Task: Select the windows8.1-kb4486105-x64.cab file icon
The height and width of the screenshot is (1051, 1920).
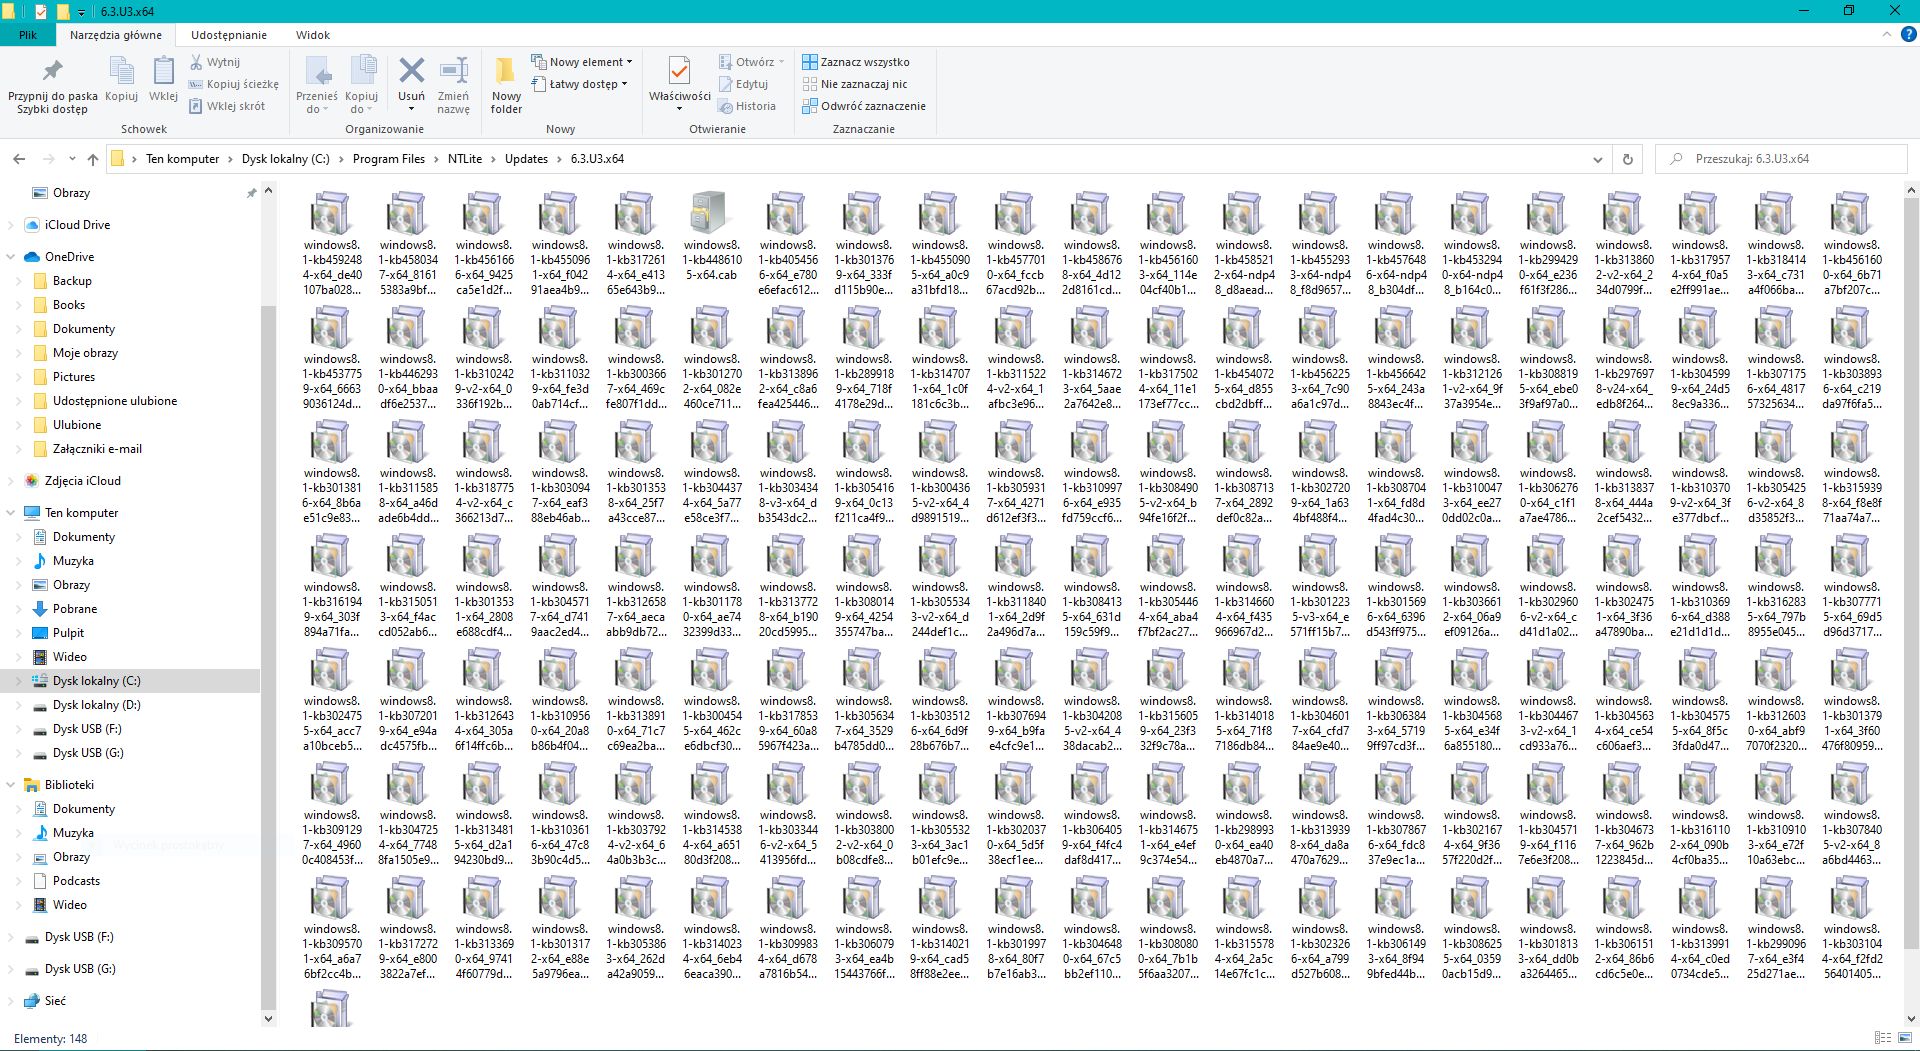Action: [x=711, y=214]
